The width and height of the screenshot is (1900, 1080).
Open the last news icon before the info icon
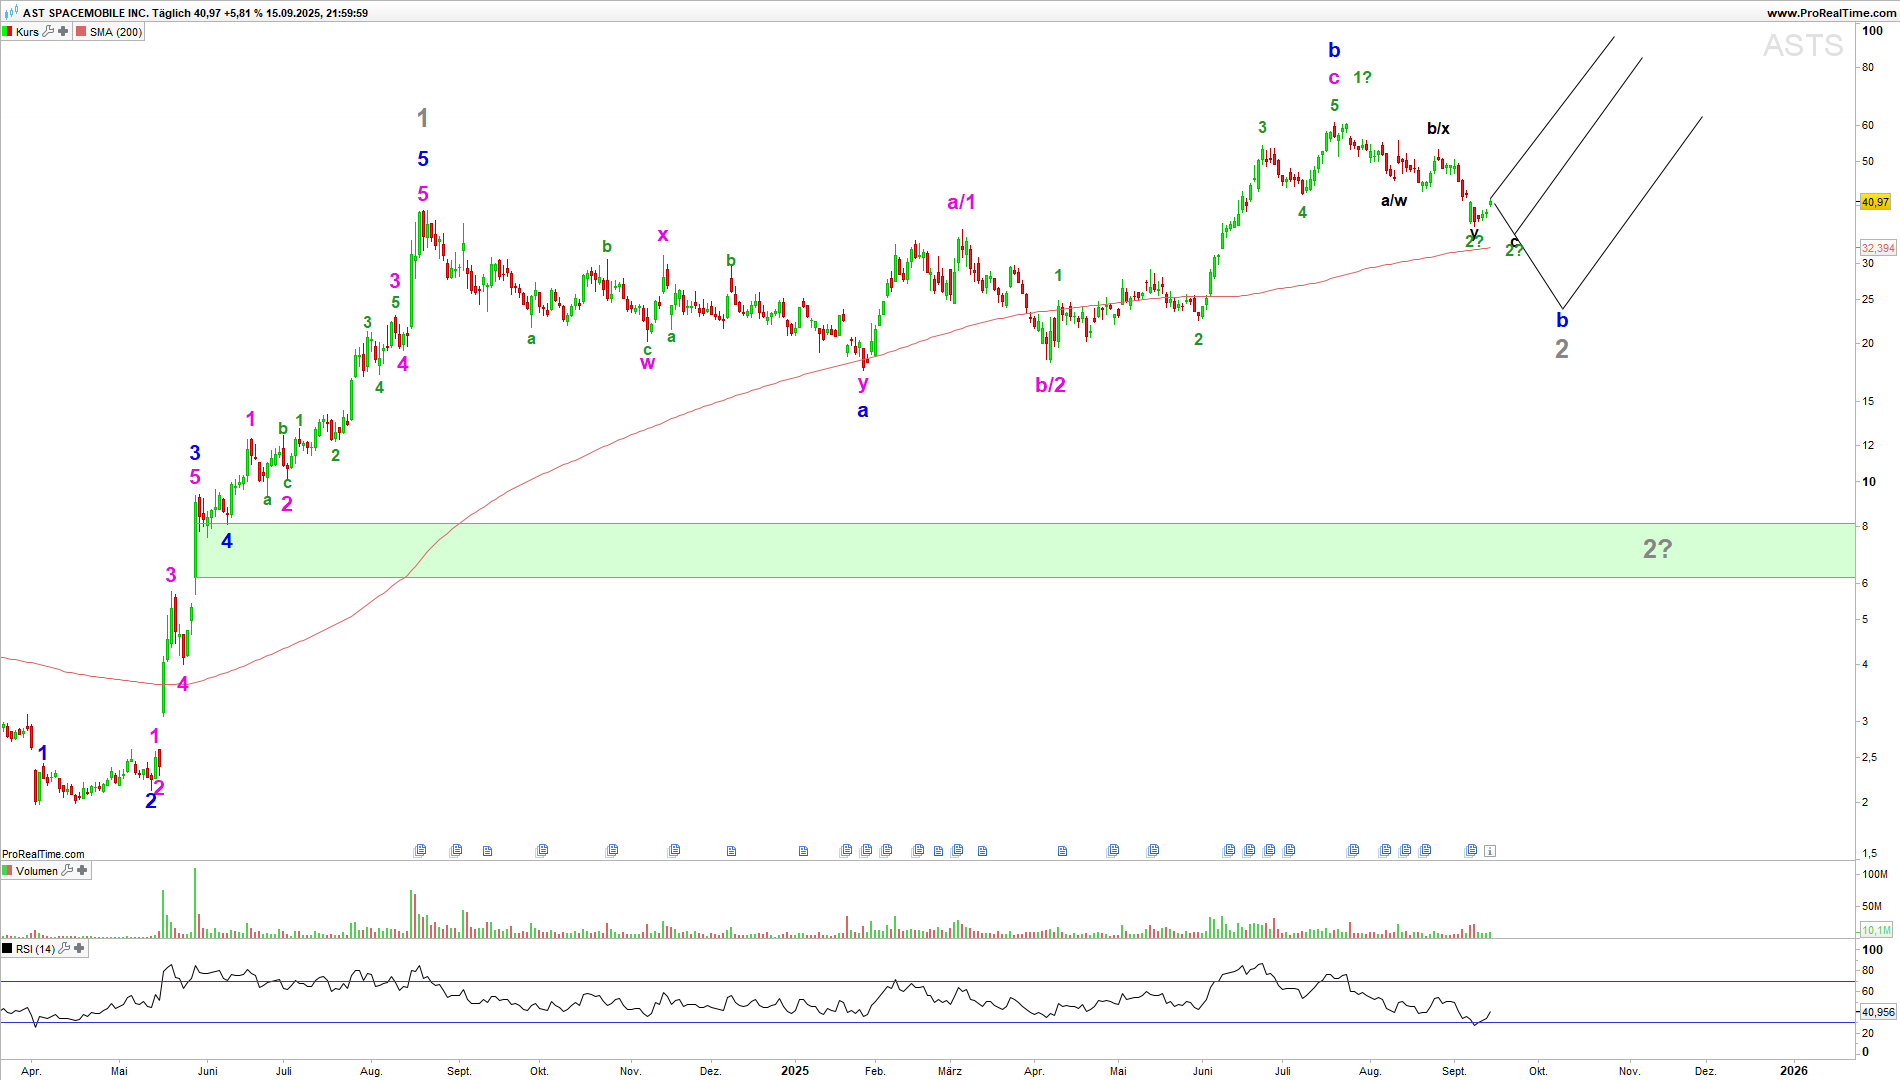pos(1471,851)
